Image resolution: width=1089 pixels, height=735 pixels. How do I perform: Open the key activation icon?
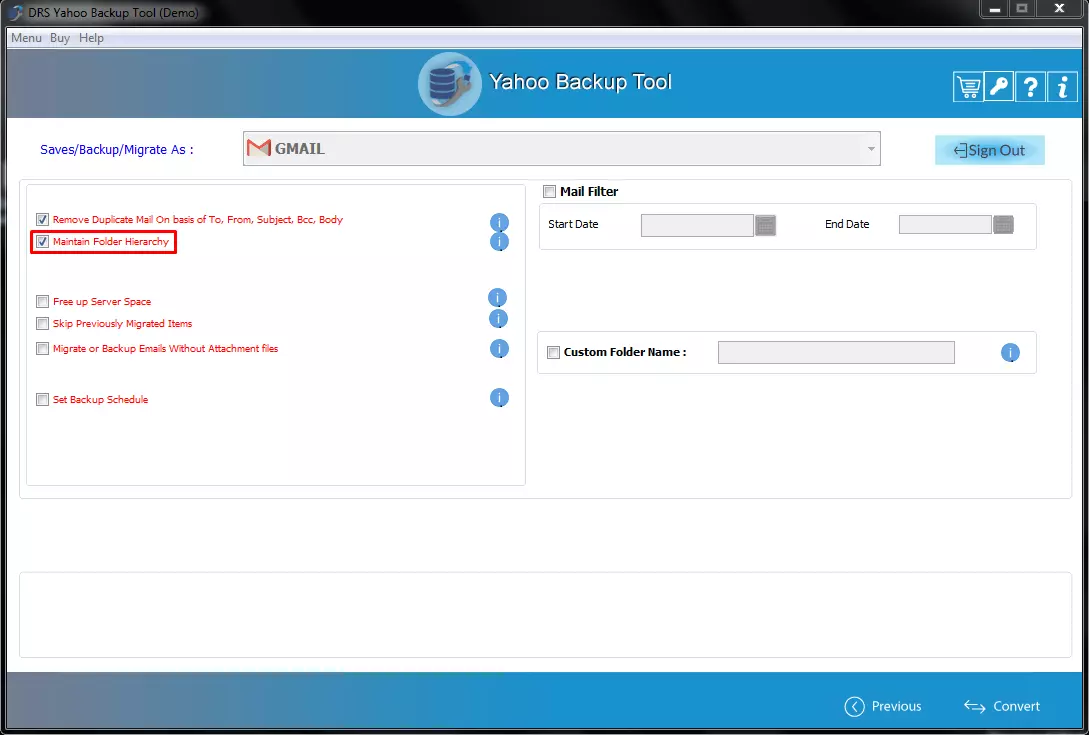(999, 87)
